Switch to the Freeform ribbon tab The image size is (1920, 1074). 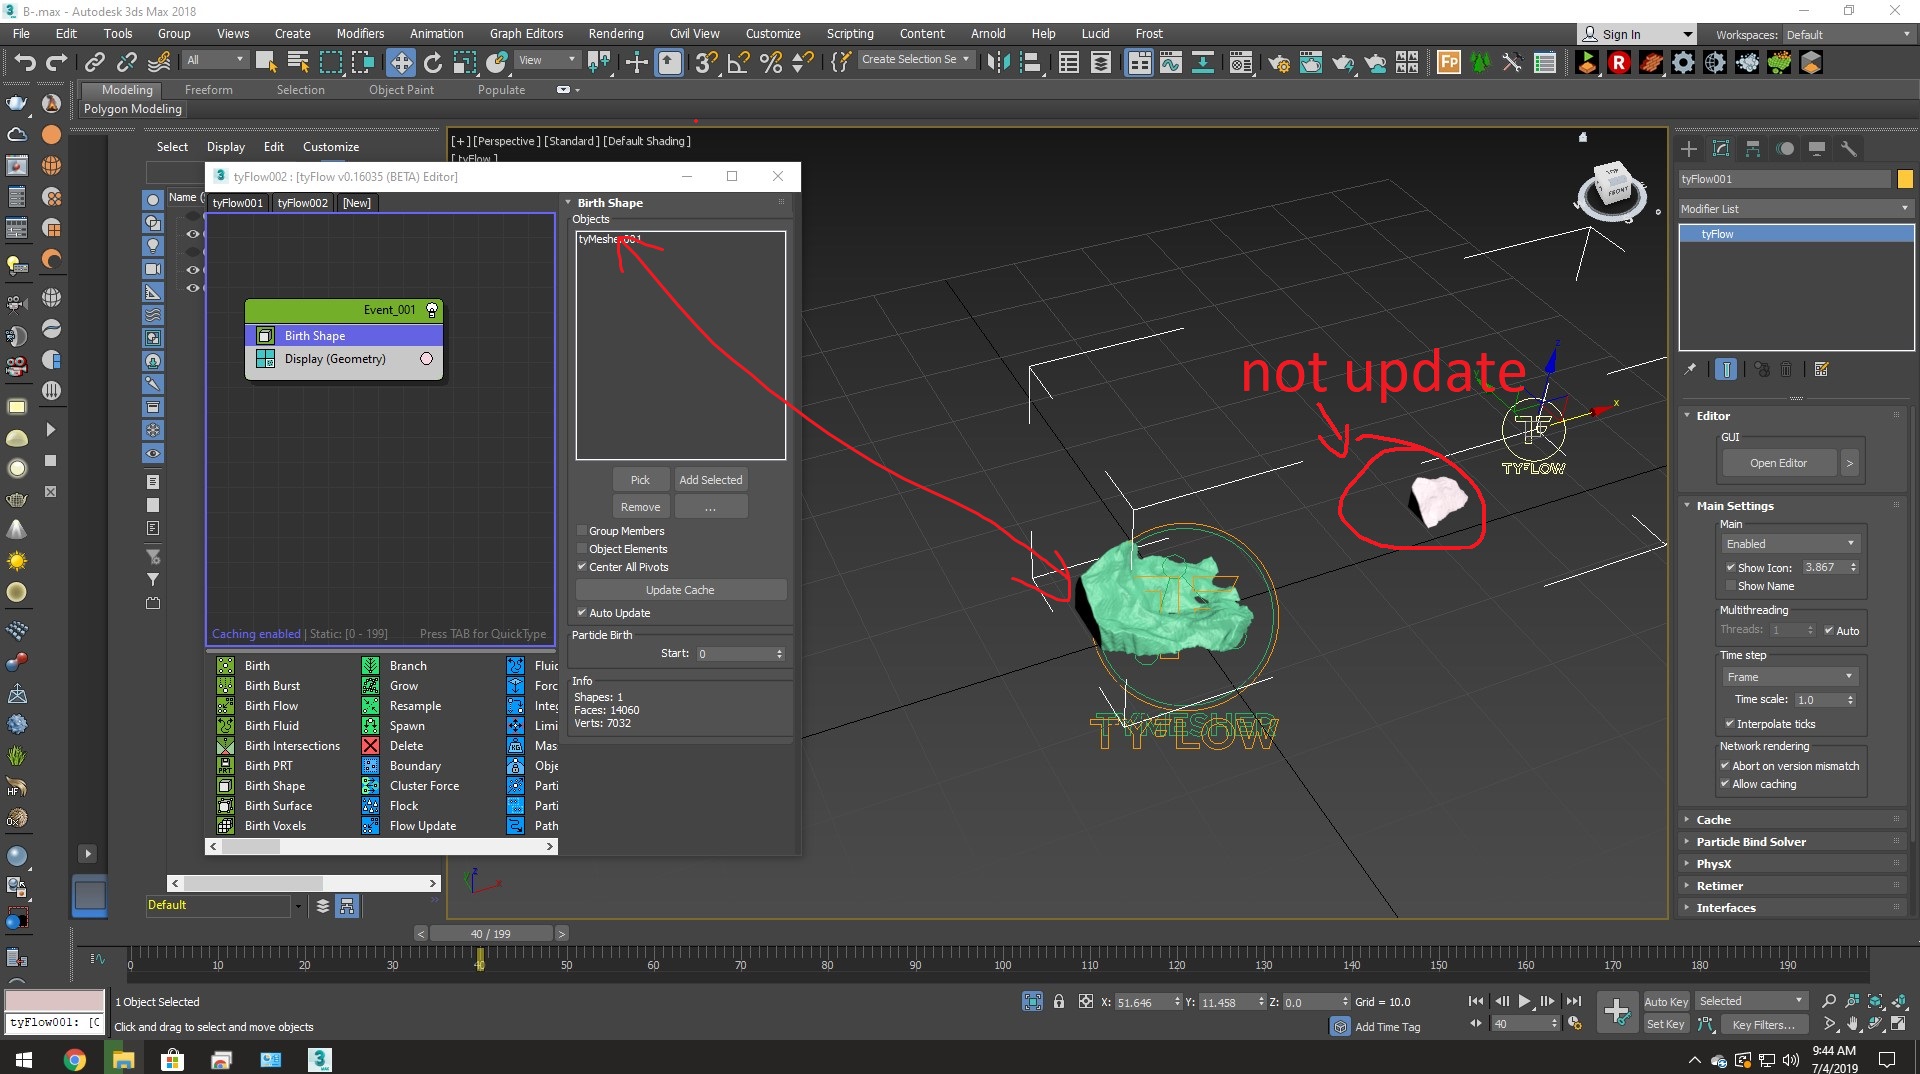(x=208, y=90)
